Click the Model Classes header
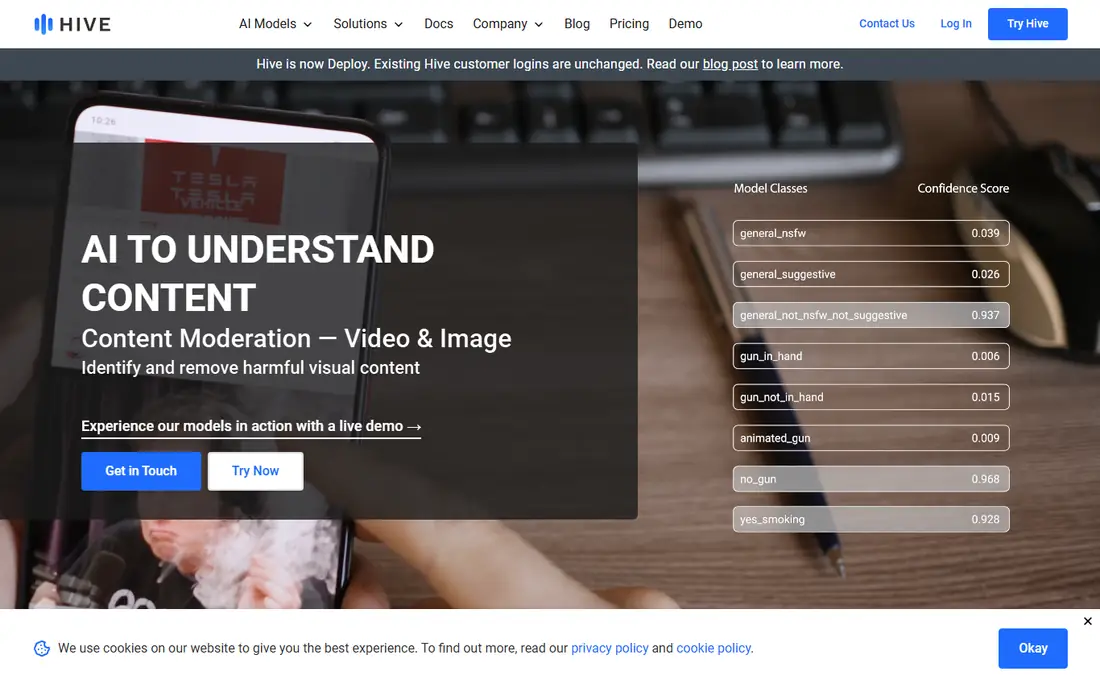The image size is (1100, 688). (770, 188)
